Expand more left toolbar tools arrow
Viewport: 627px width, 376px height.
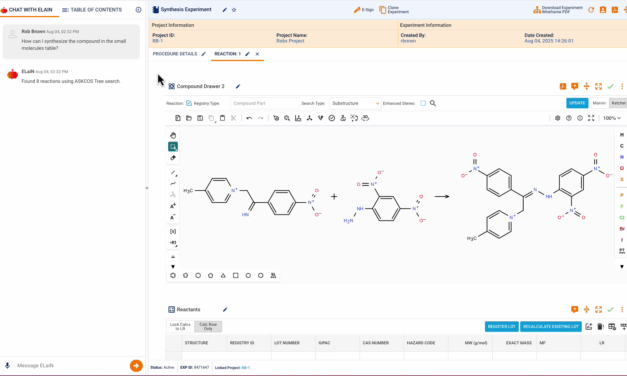(173, 266)
